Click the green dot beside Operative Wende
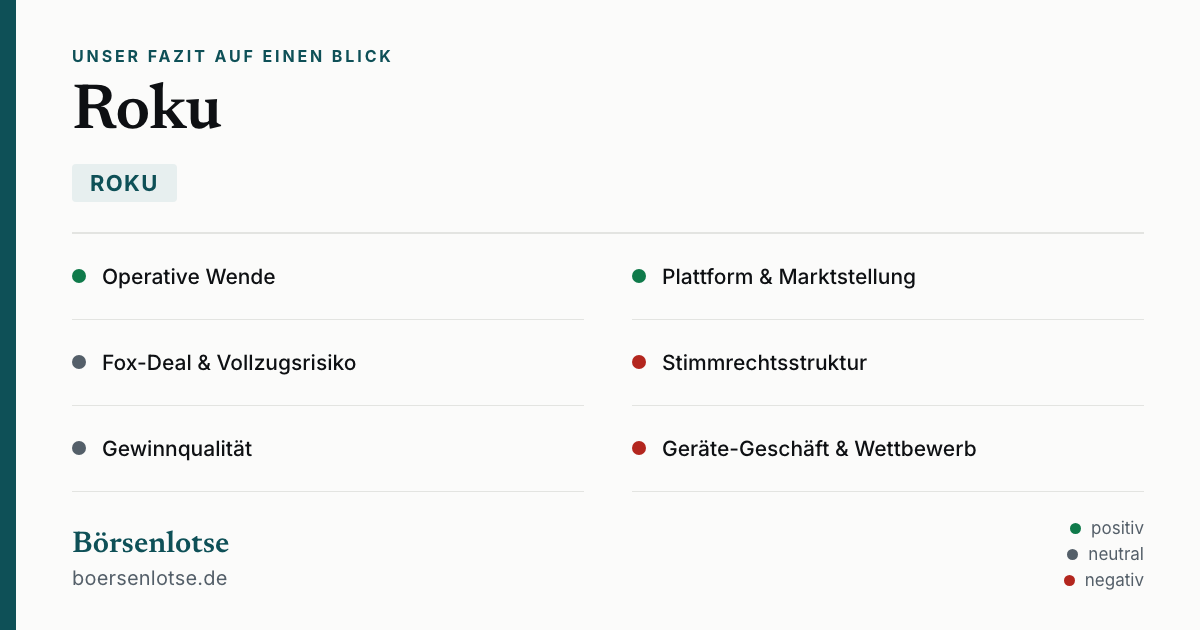The height and width of the screenshot is (630, 1200). pos(79,276)
